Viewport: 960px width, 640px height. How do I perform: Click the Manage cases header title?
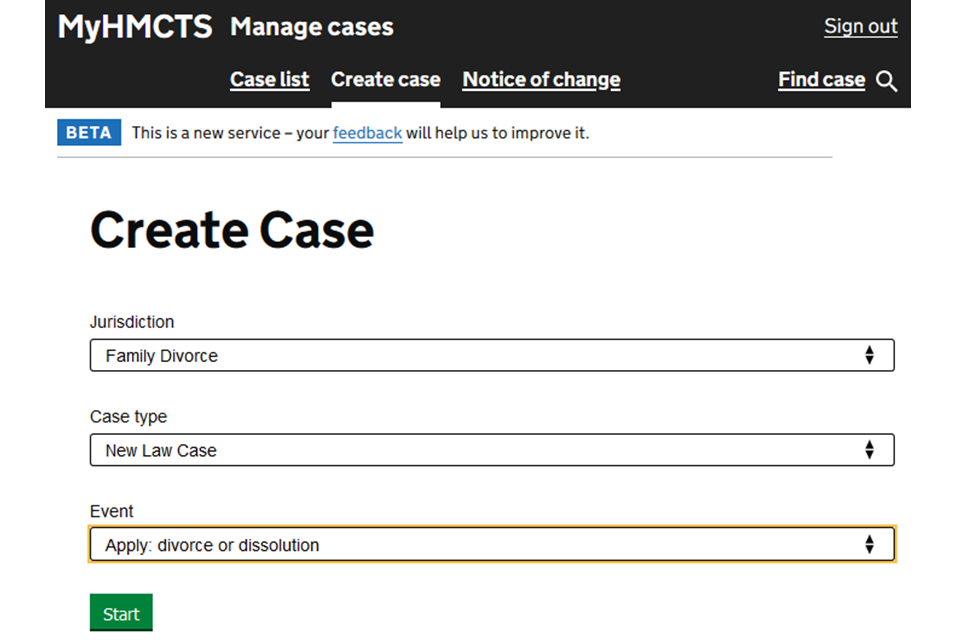click(x=312, y=27)
